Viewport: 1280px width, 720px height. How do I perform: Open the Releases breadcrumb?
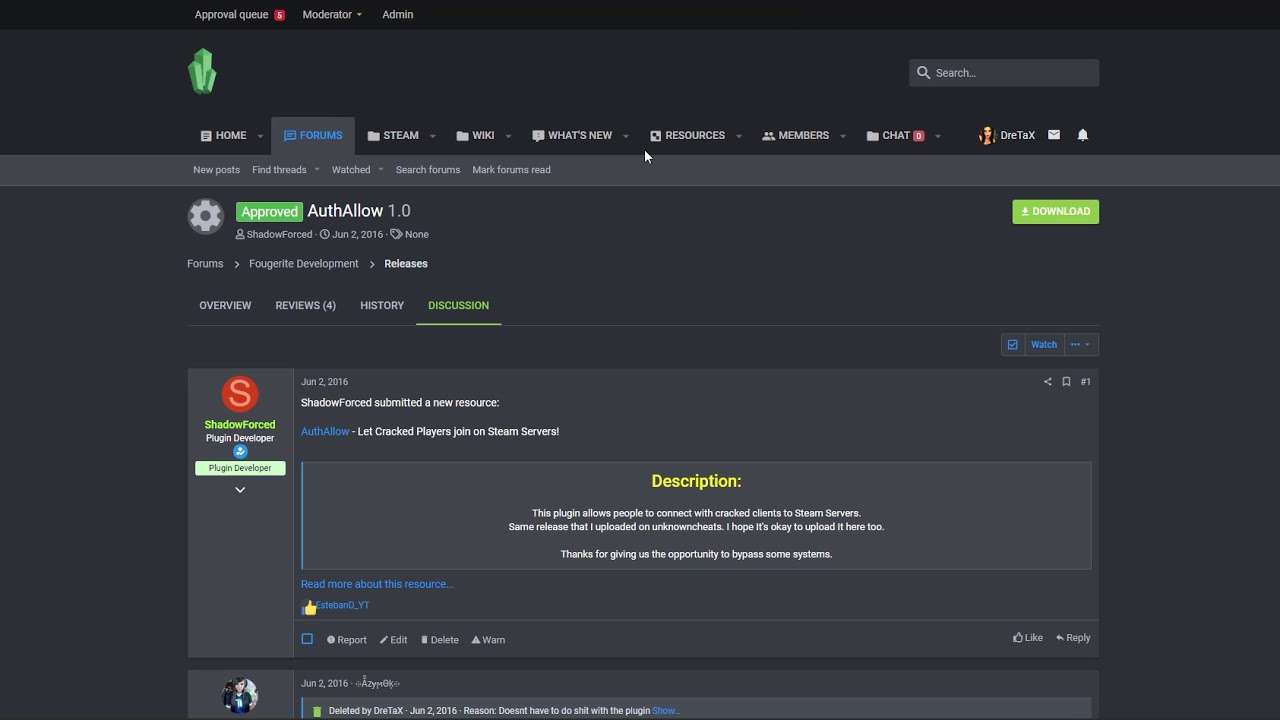[406, 264]
